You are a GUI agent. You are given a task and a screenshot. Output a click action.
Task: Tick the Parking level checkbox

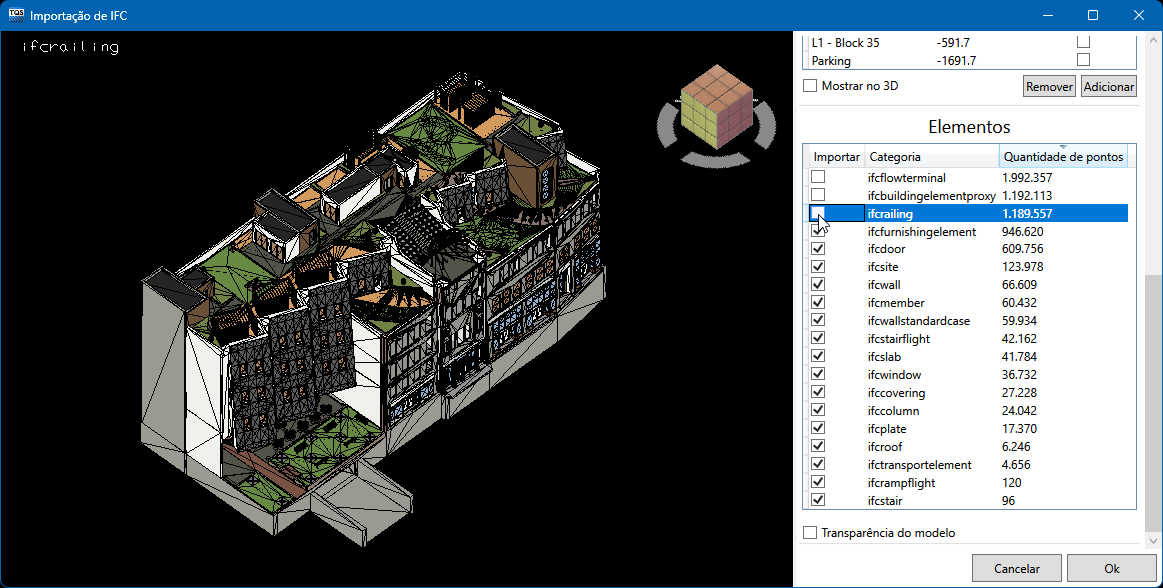coord(1083,60)
